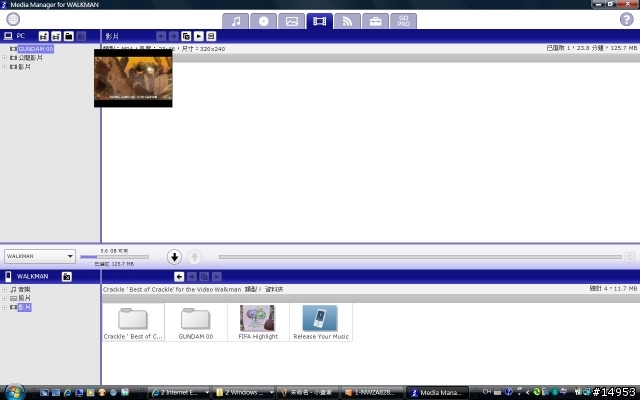Open the WALKMAN device dropdown
Image resolution: width=640 pixels, height=400 pixels.
[x=40, y=256]
